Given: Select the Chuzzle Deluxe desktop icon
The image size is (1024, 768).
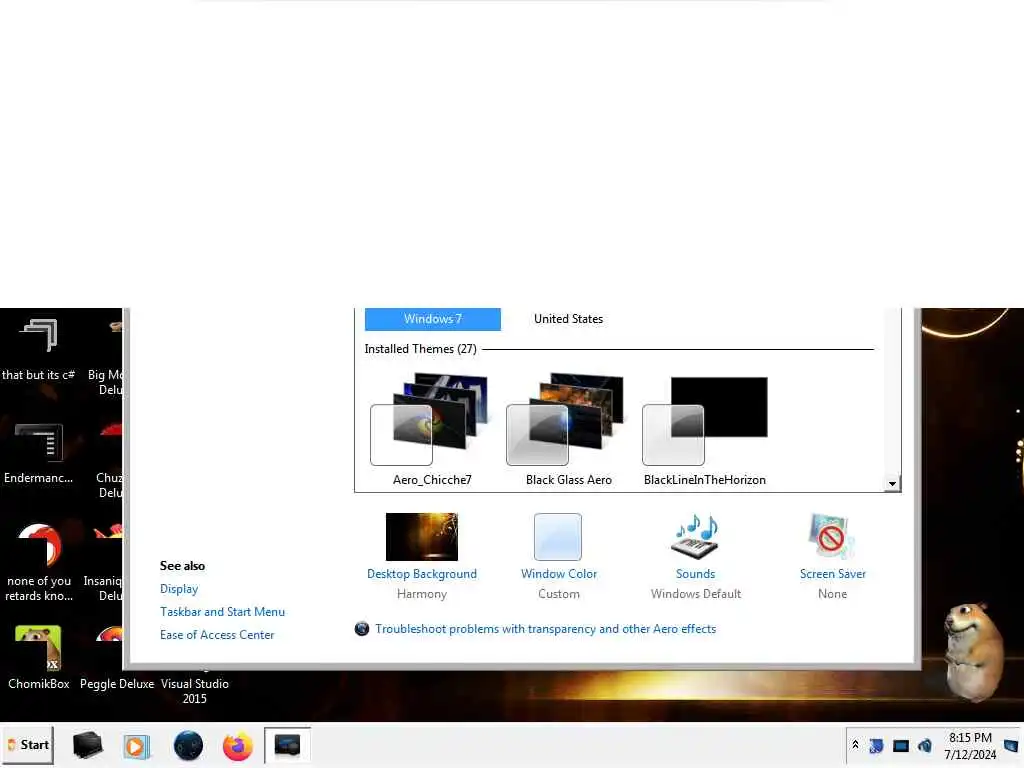Looking at the screenshot, I should click(108, 460).
